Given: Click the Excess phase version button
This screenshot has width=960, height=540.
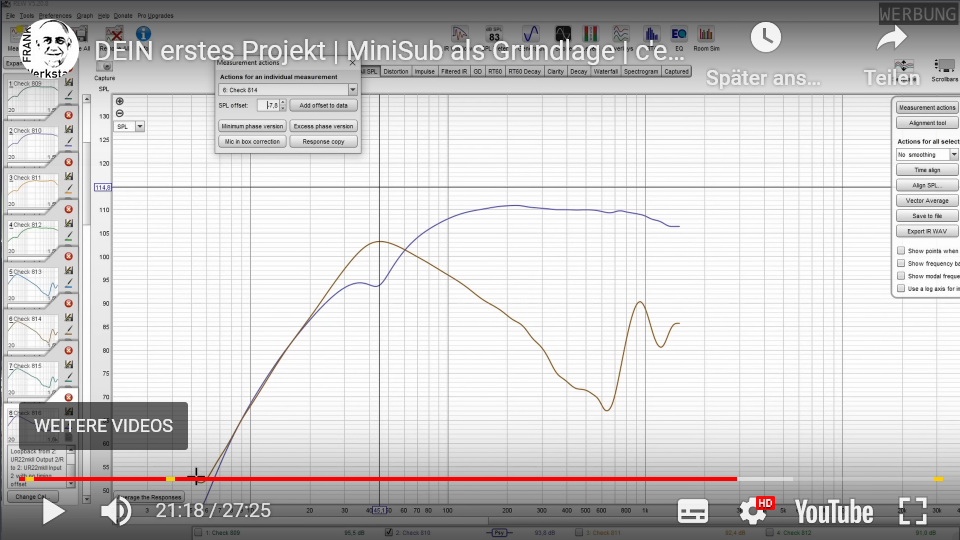Looking at the screenshot, I should point(323,126).
